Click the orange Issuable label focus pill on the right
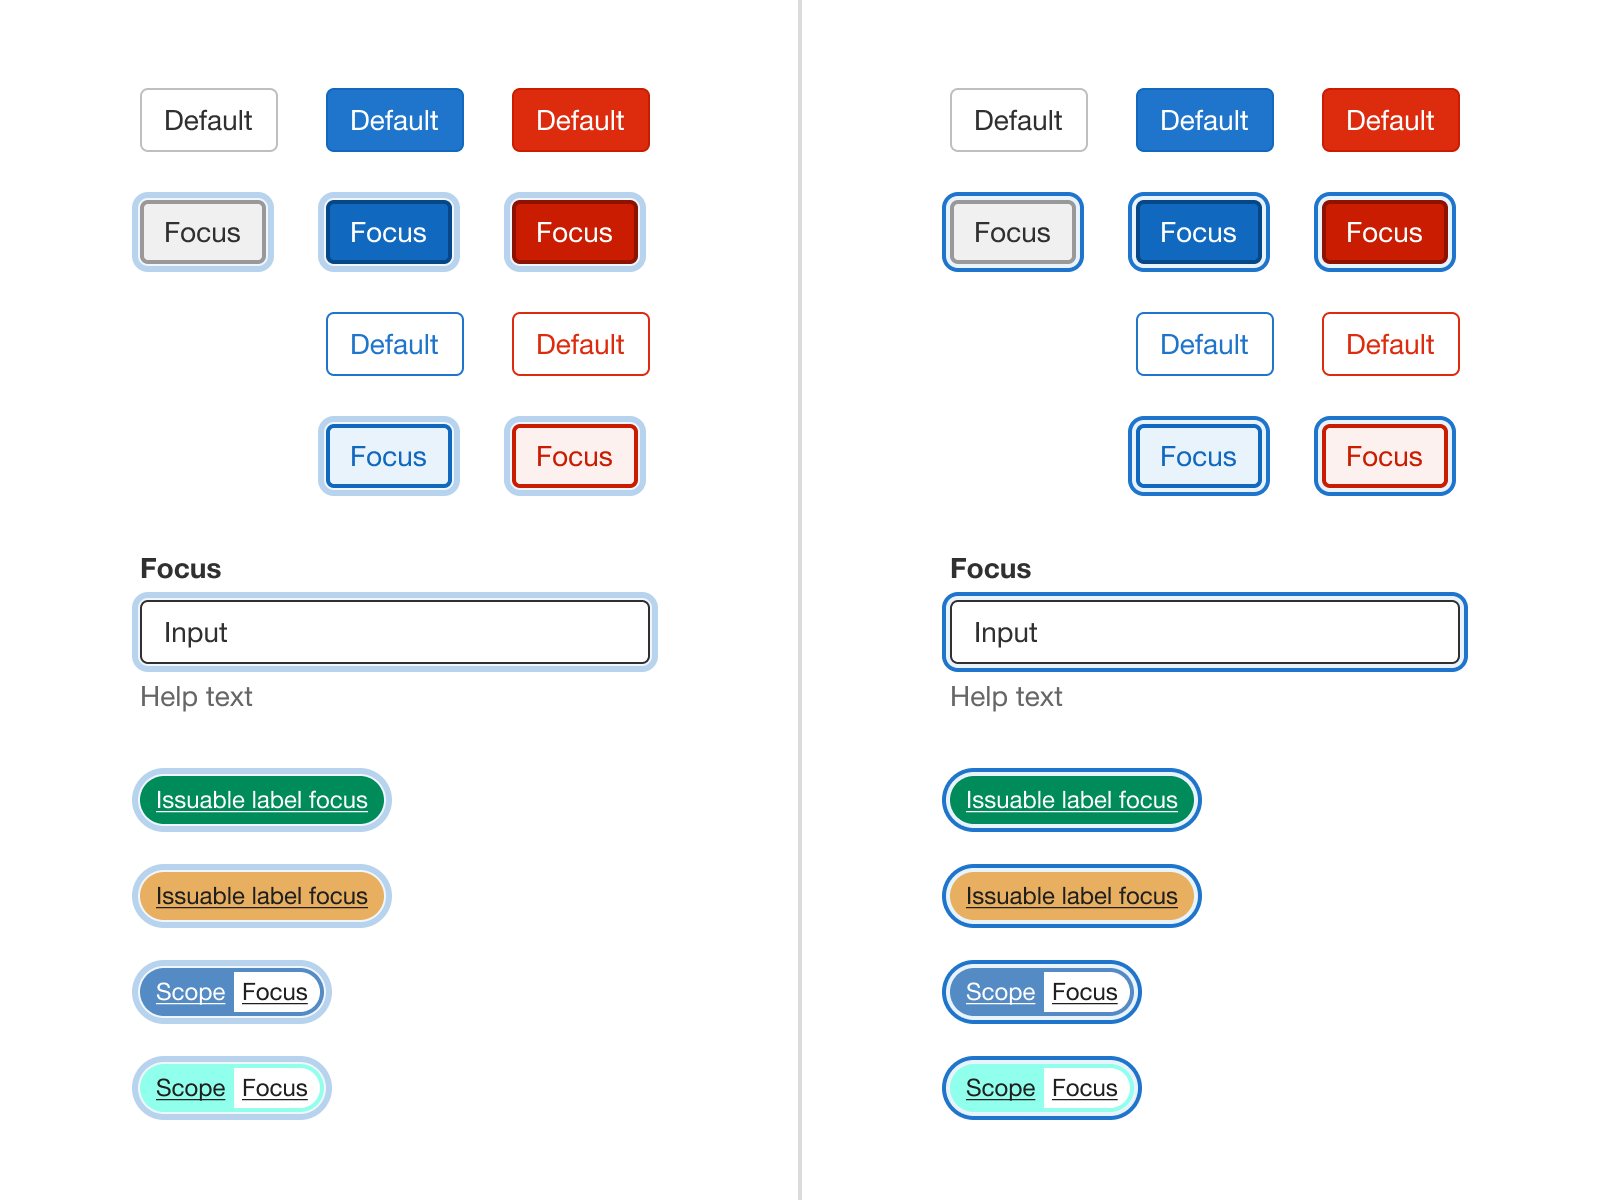The height and width of the screenshot is (1200, 1600). coord(1071,896)
